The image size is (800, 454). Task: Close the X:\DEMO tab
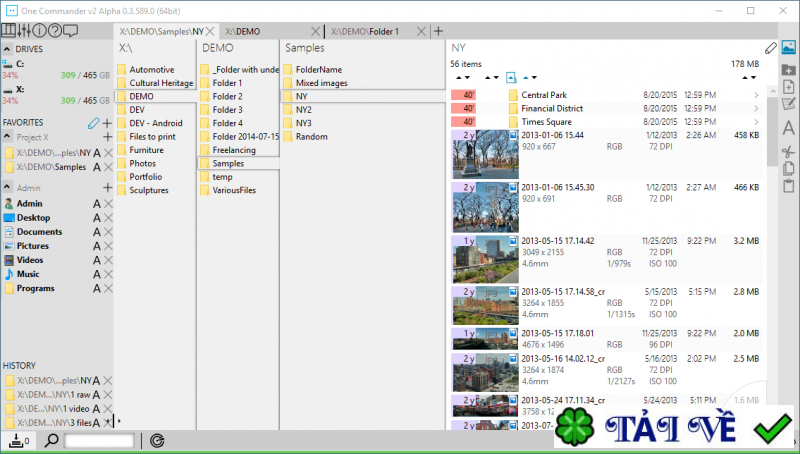(x=315, y=32)
